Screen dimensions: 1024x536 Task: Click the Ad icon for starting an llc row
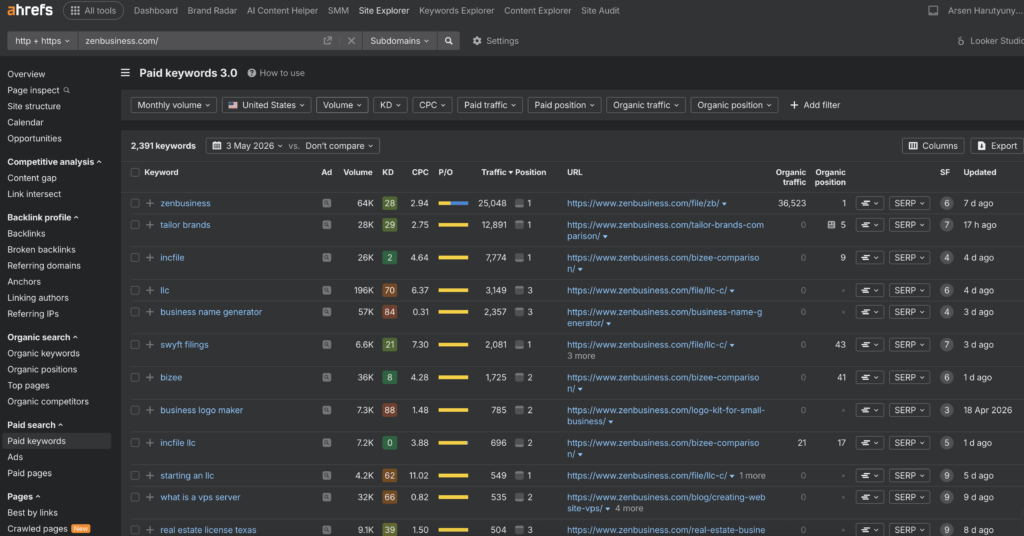pyautogui.click(x=327, y=475)
